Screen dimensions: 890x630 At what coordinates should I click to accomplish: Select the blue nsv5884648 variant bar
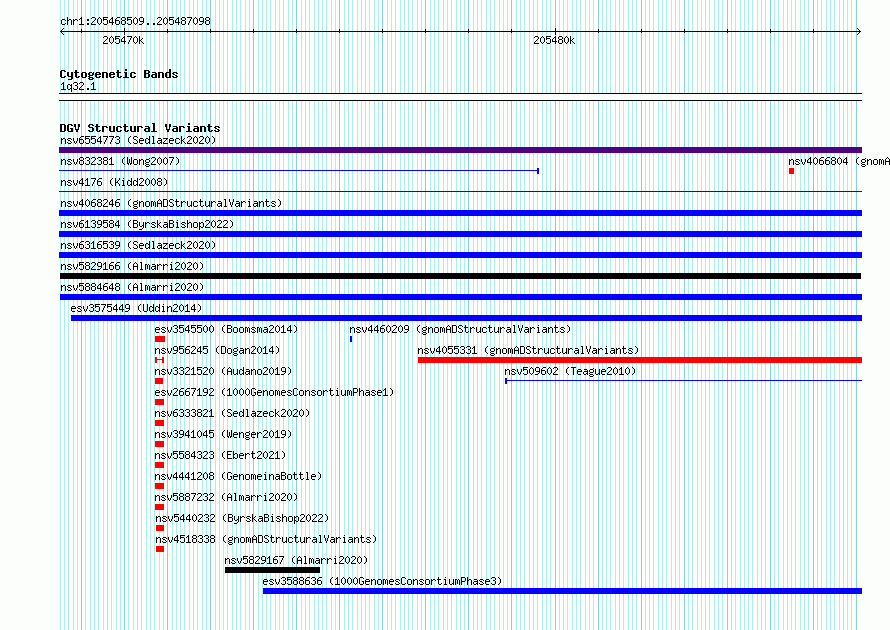click(461, 297)
